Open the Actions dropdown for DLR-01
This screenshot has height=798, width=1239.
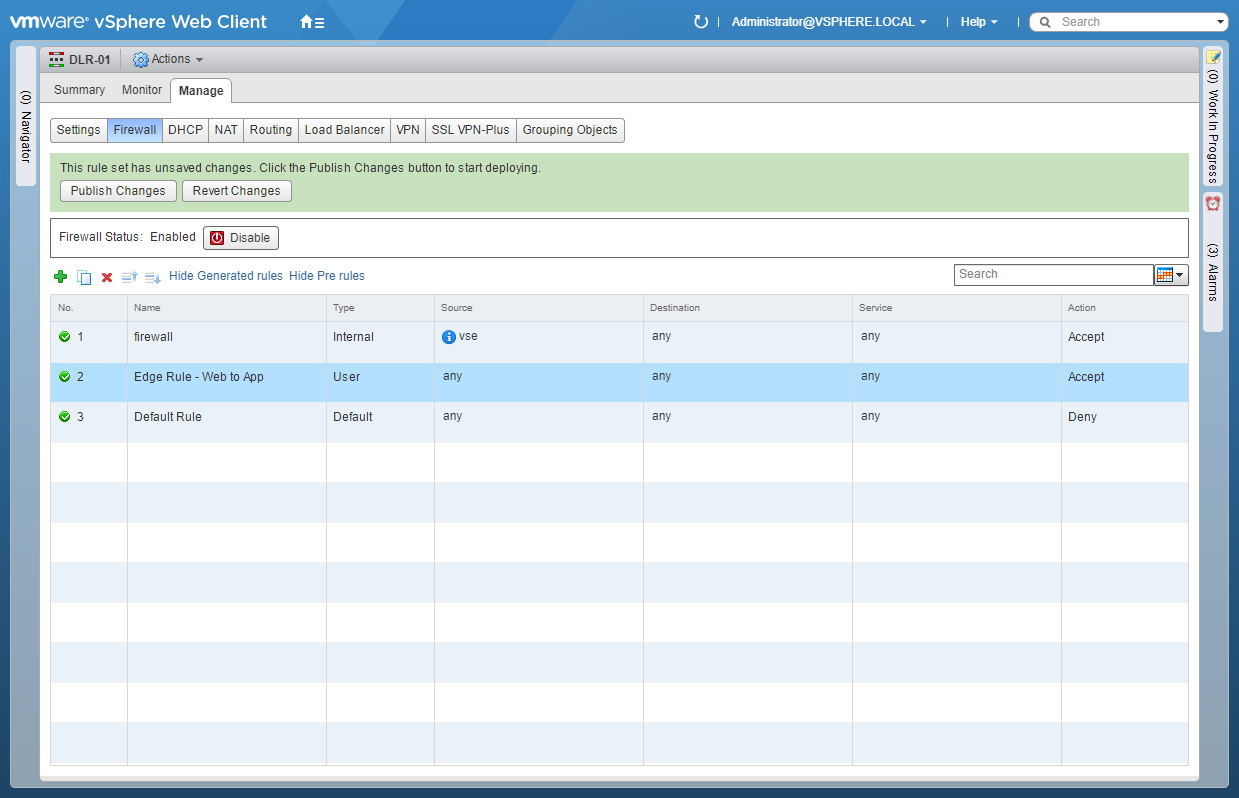[168, 60]
